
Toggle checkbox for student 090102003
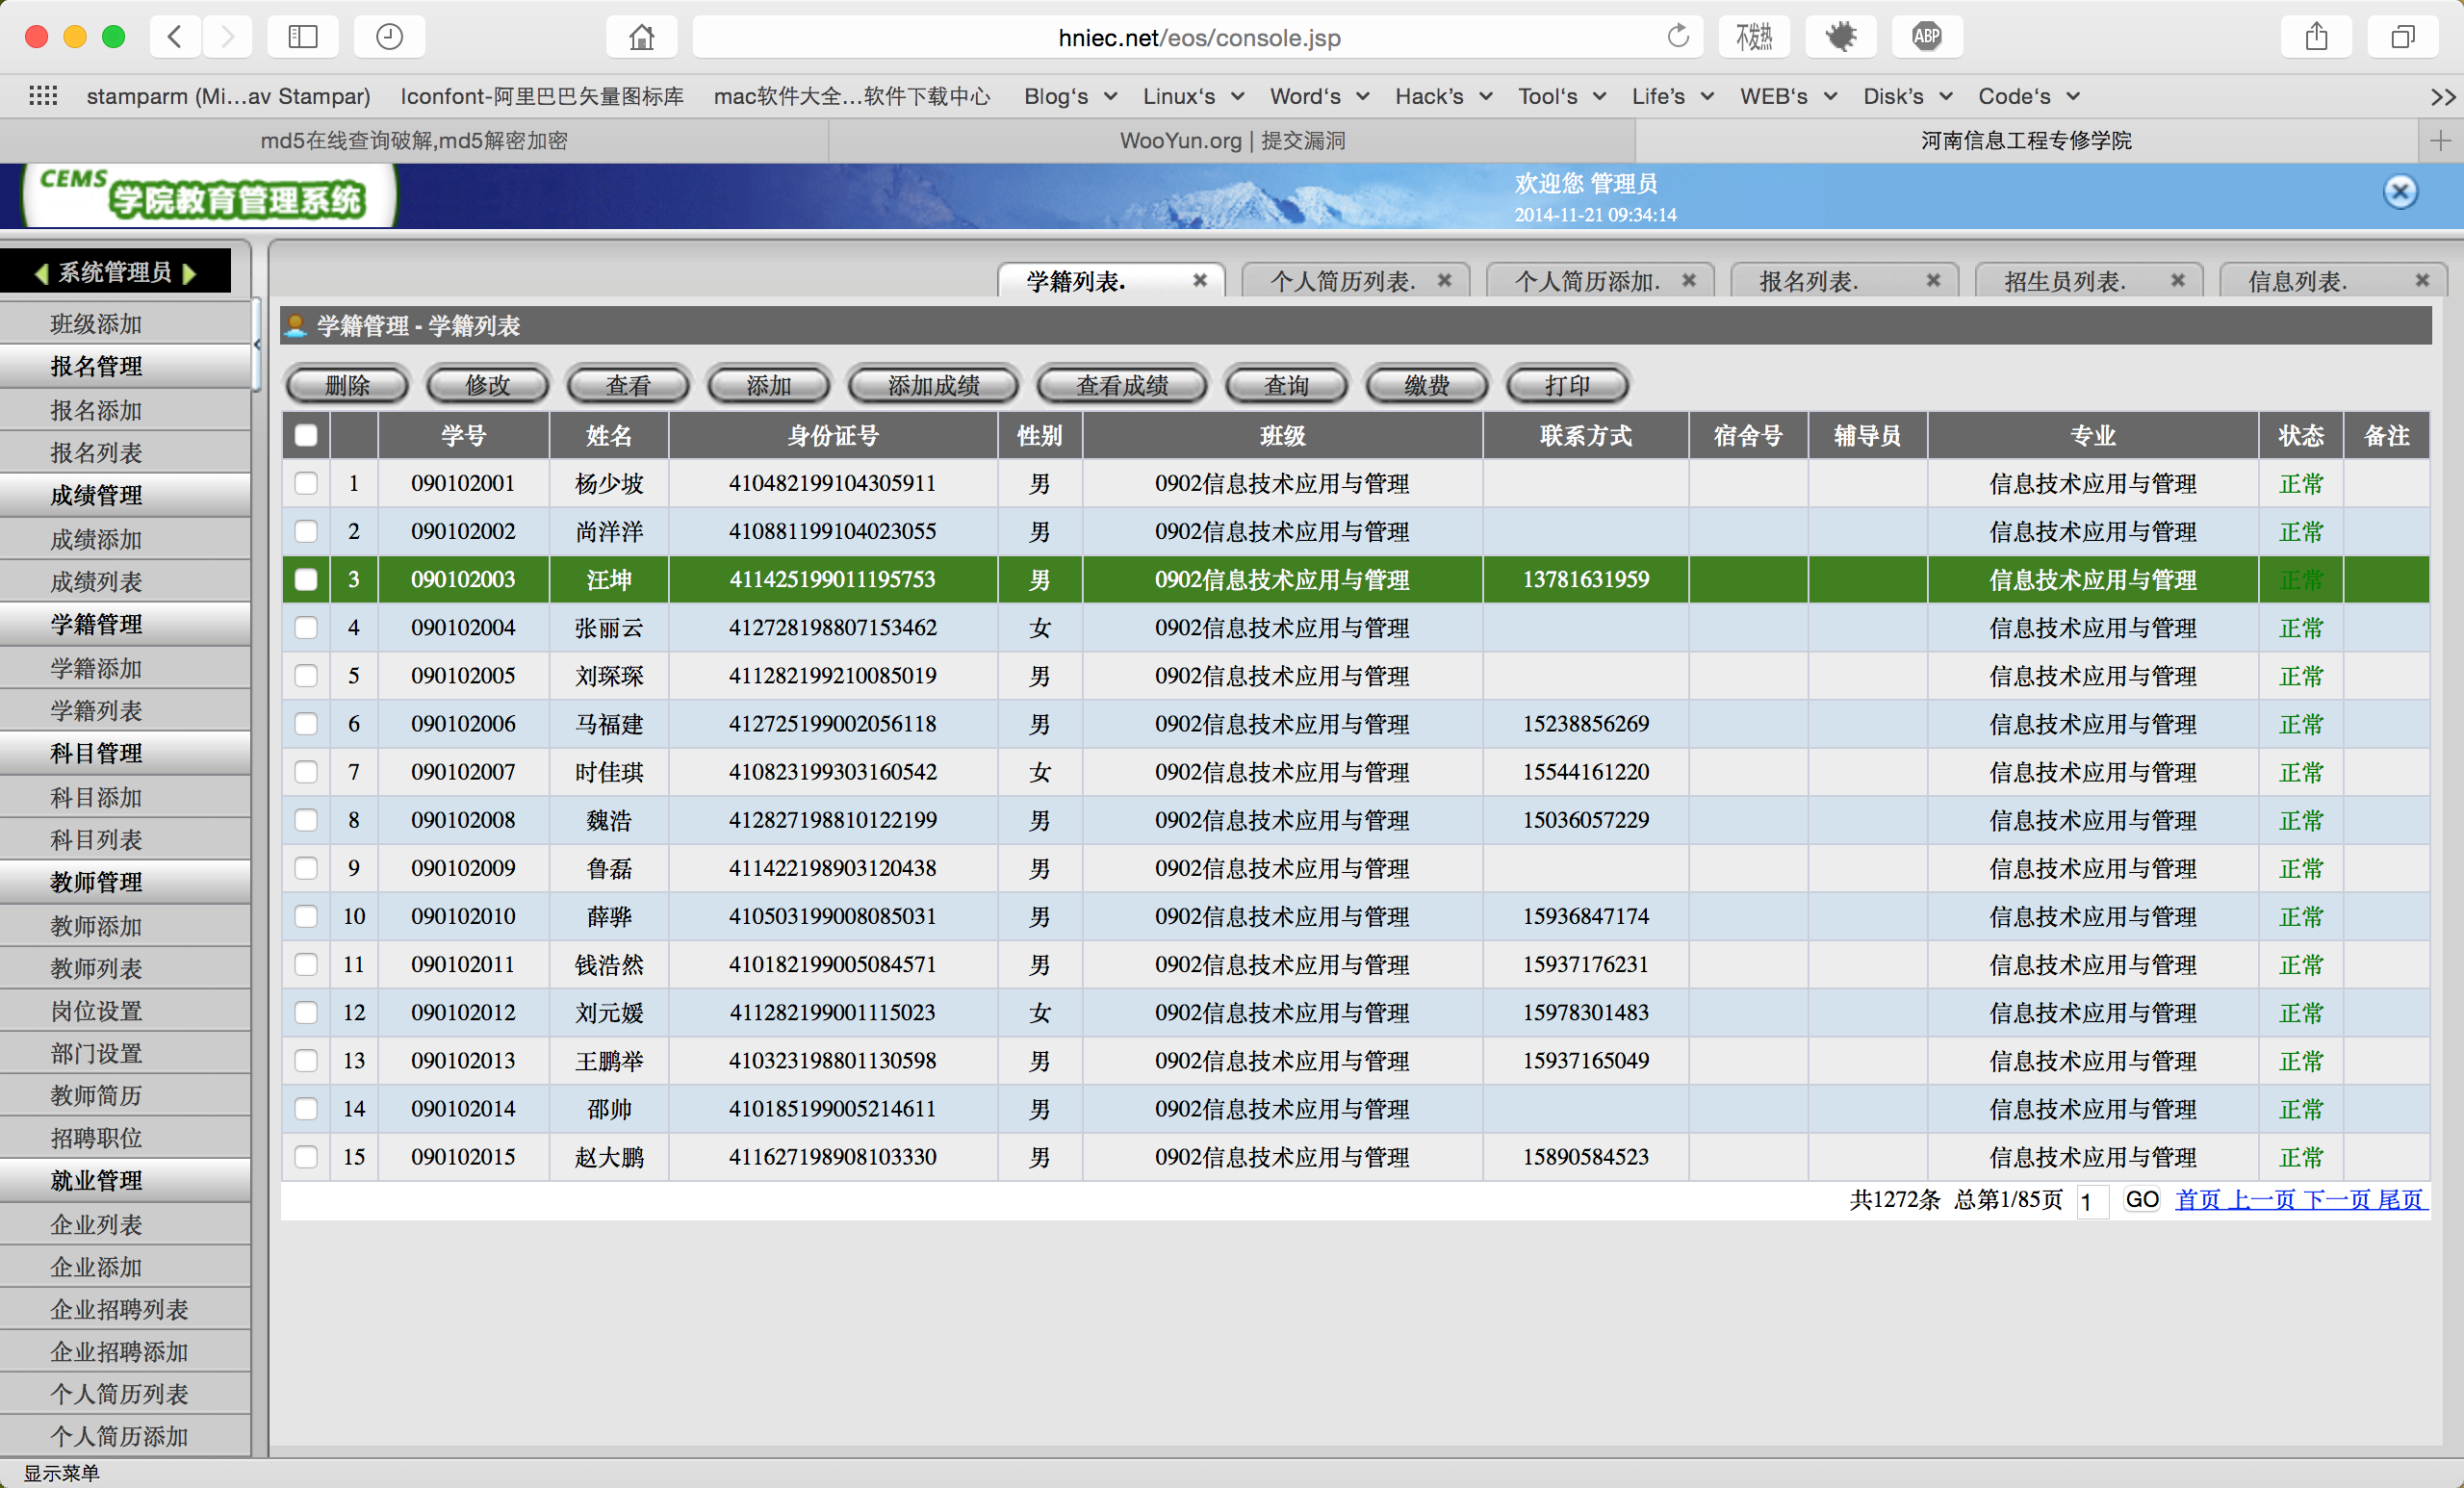(306, 579)
